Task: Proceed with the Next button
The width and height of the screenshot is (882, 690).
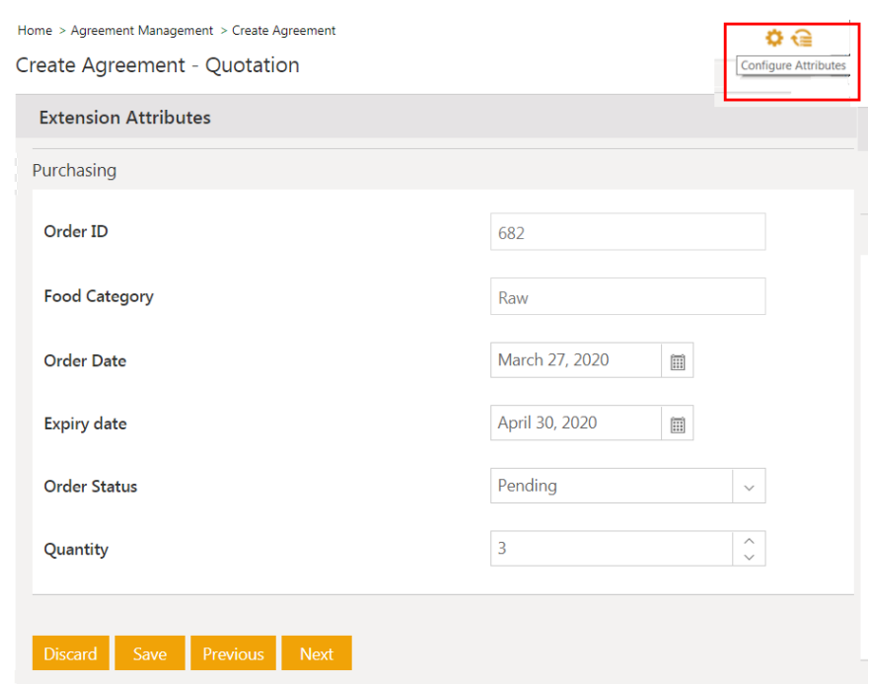Action: point(316,654)
